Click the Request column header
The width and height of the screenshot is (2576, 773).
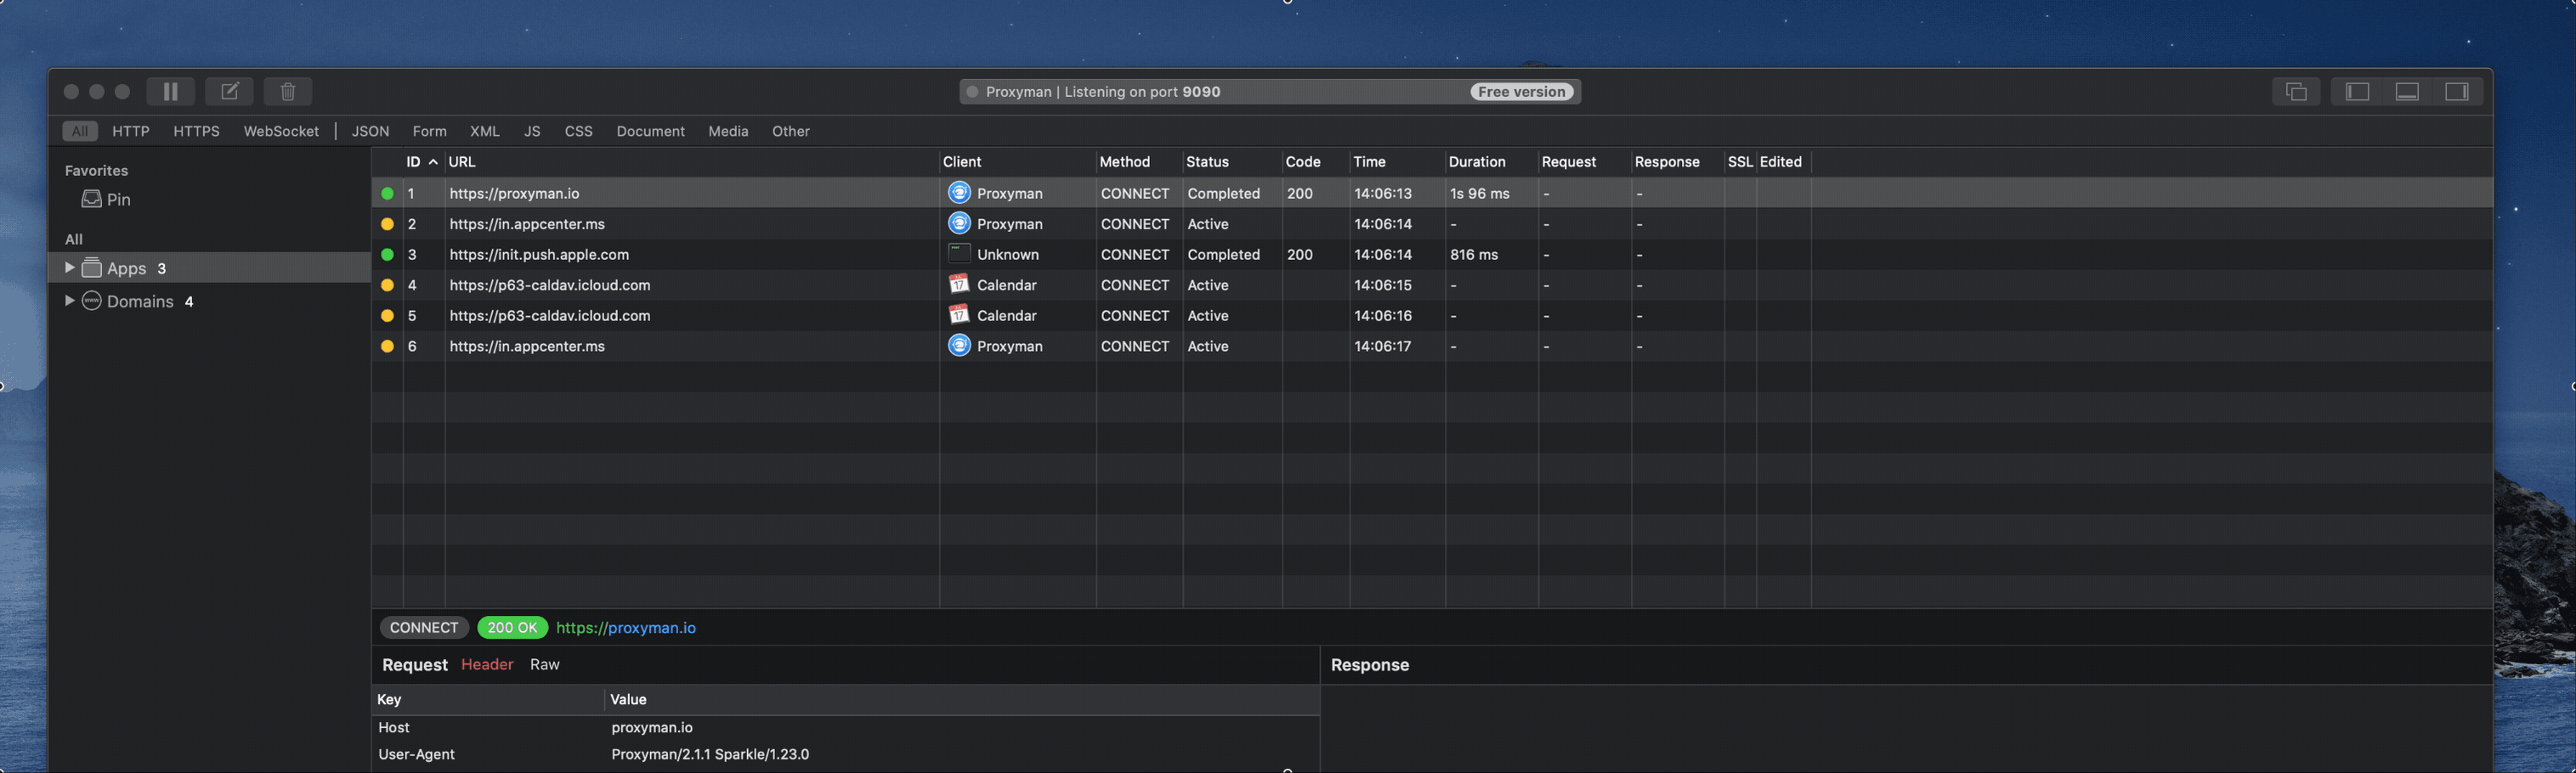[1585, 162]
